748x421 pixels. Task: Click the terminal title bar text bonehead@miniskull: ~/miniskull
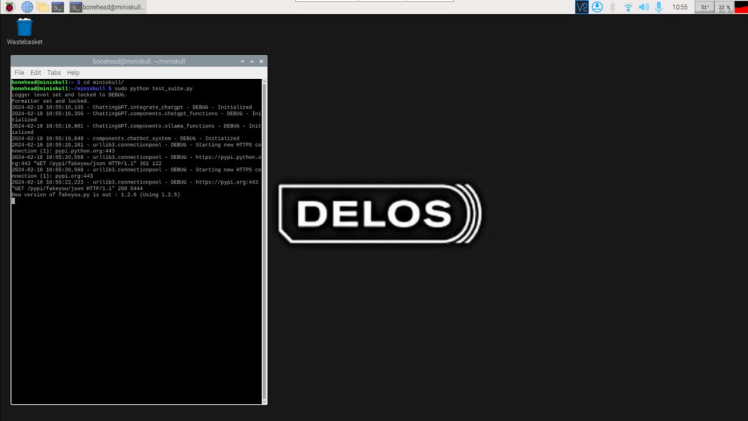click(x=139, y=61)
